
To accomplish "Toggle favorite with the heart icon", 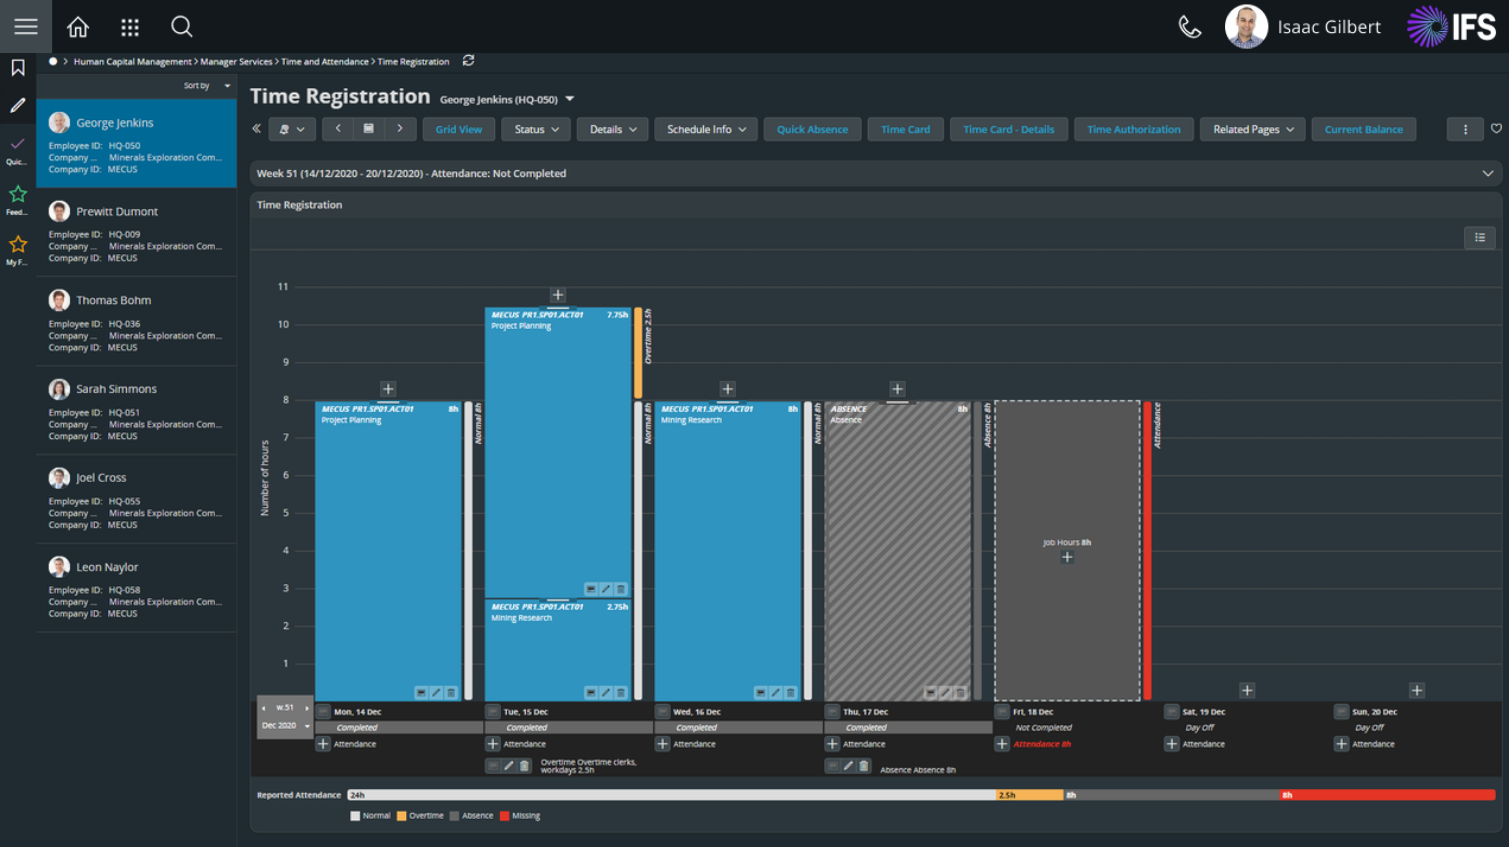I will point(1497,129).
